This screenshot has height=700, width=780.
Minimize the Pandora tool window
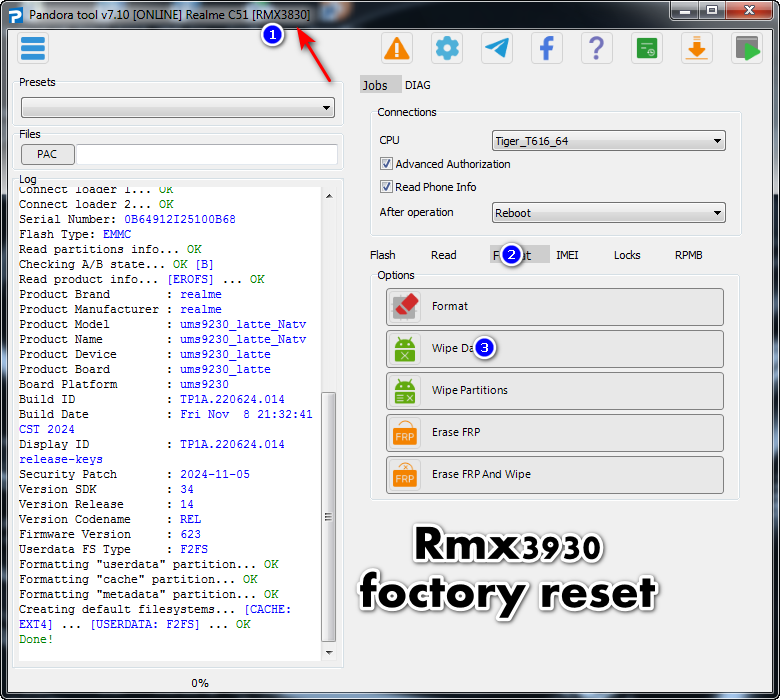pos(685,11)
